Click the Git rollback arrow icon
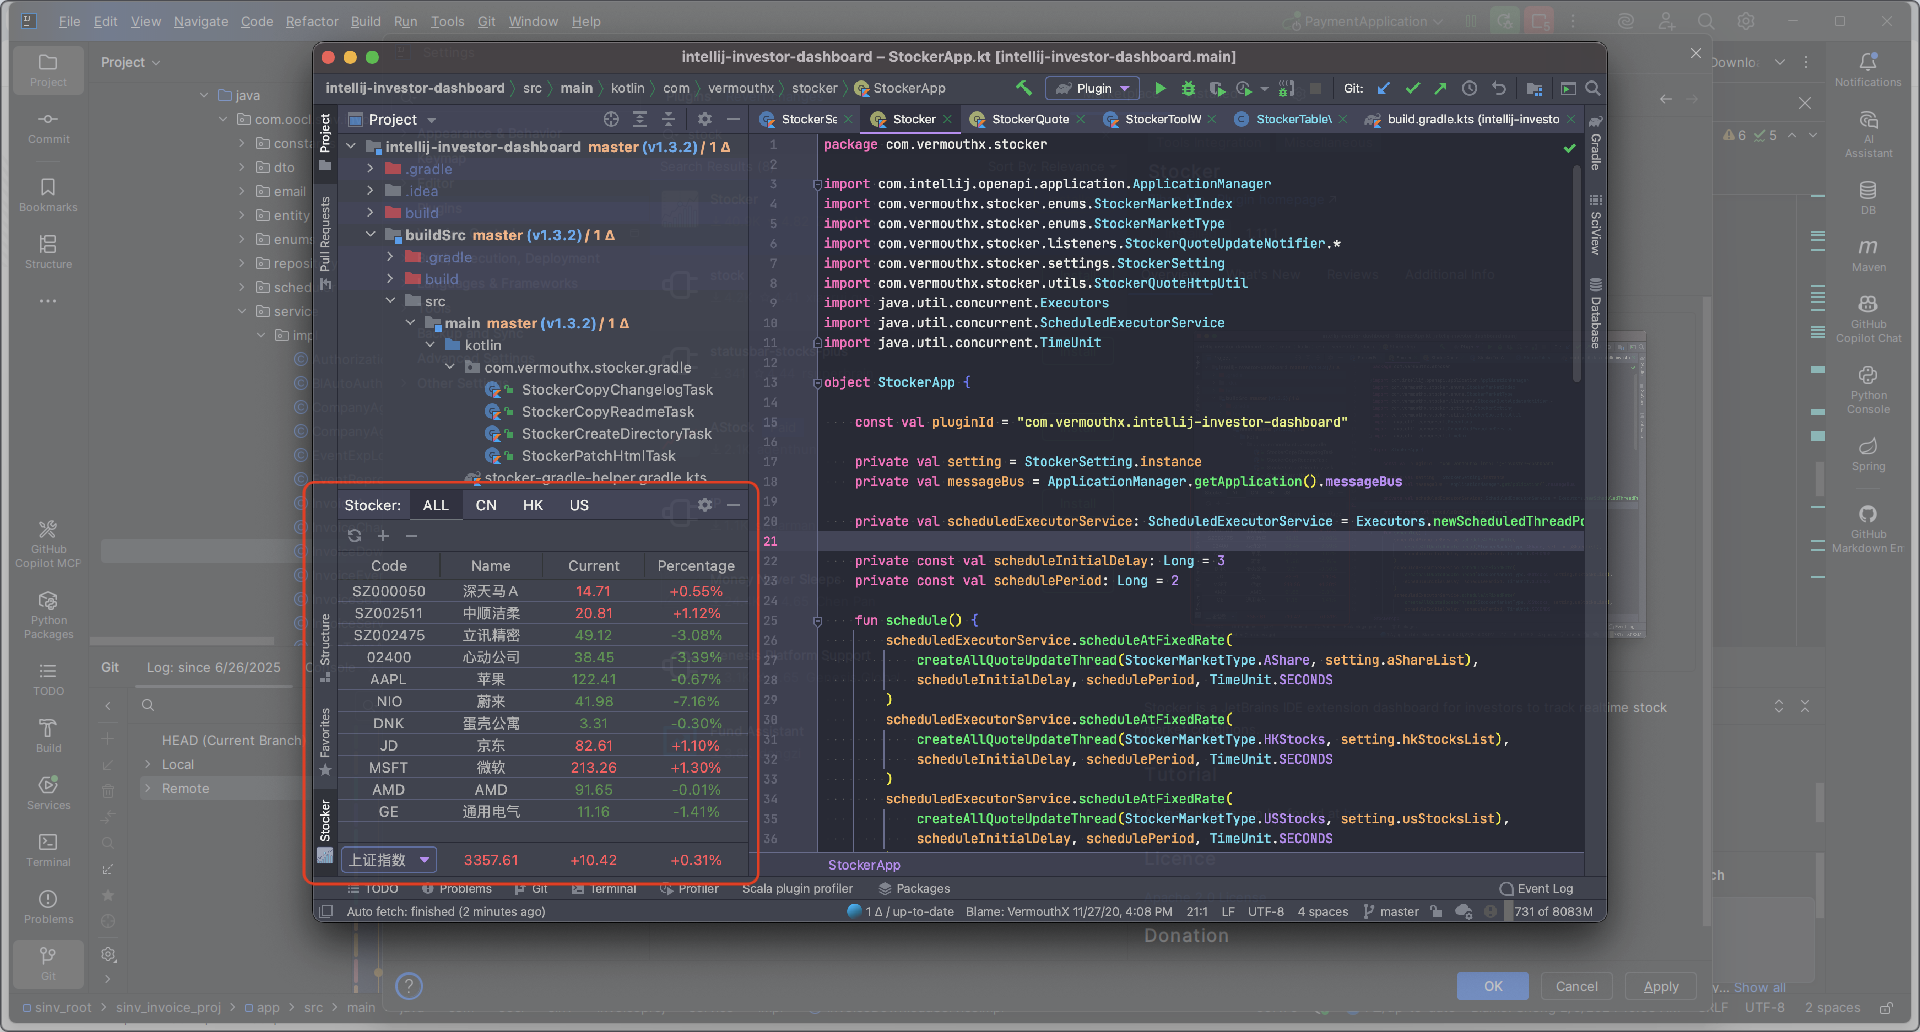The image size is (1920, 1032). point(1498,88)
